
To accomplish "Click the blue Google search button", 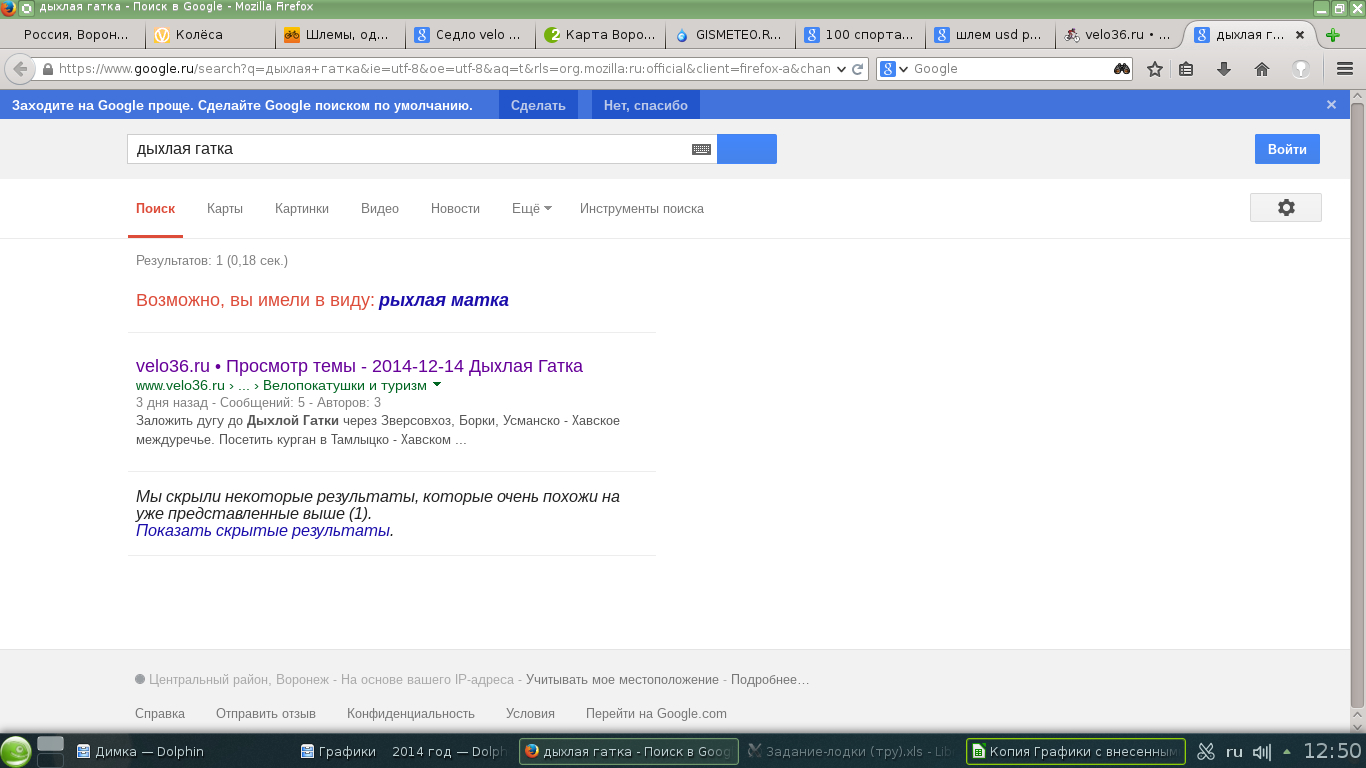I will (747, 149).
